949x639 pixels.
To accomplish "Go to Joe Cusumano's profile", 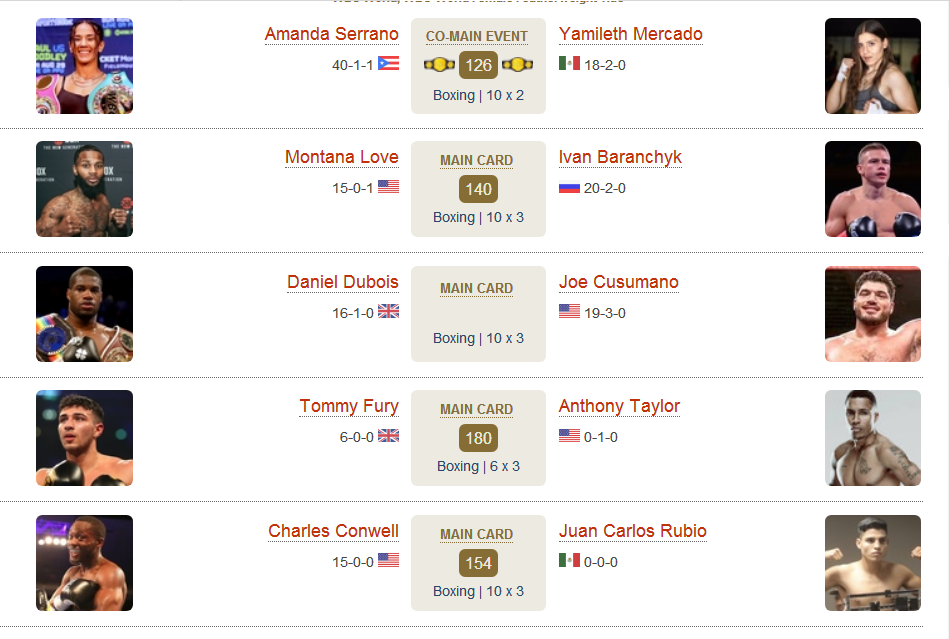I will click(619, 282).
